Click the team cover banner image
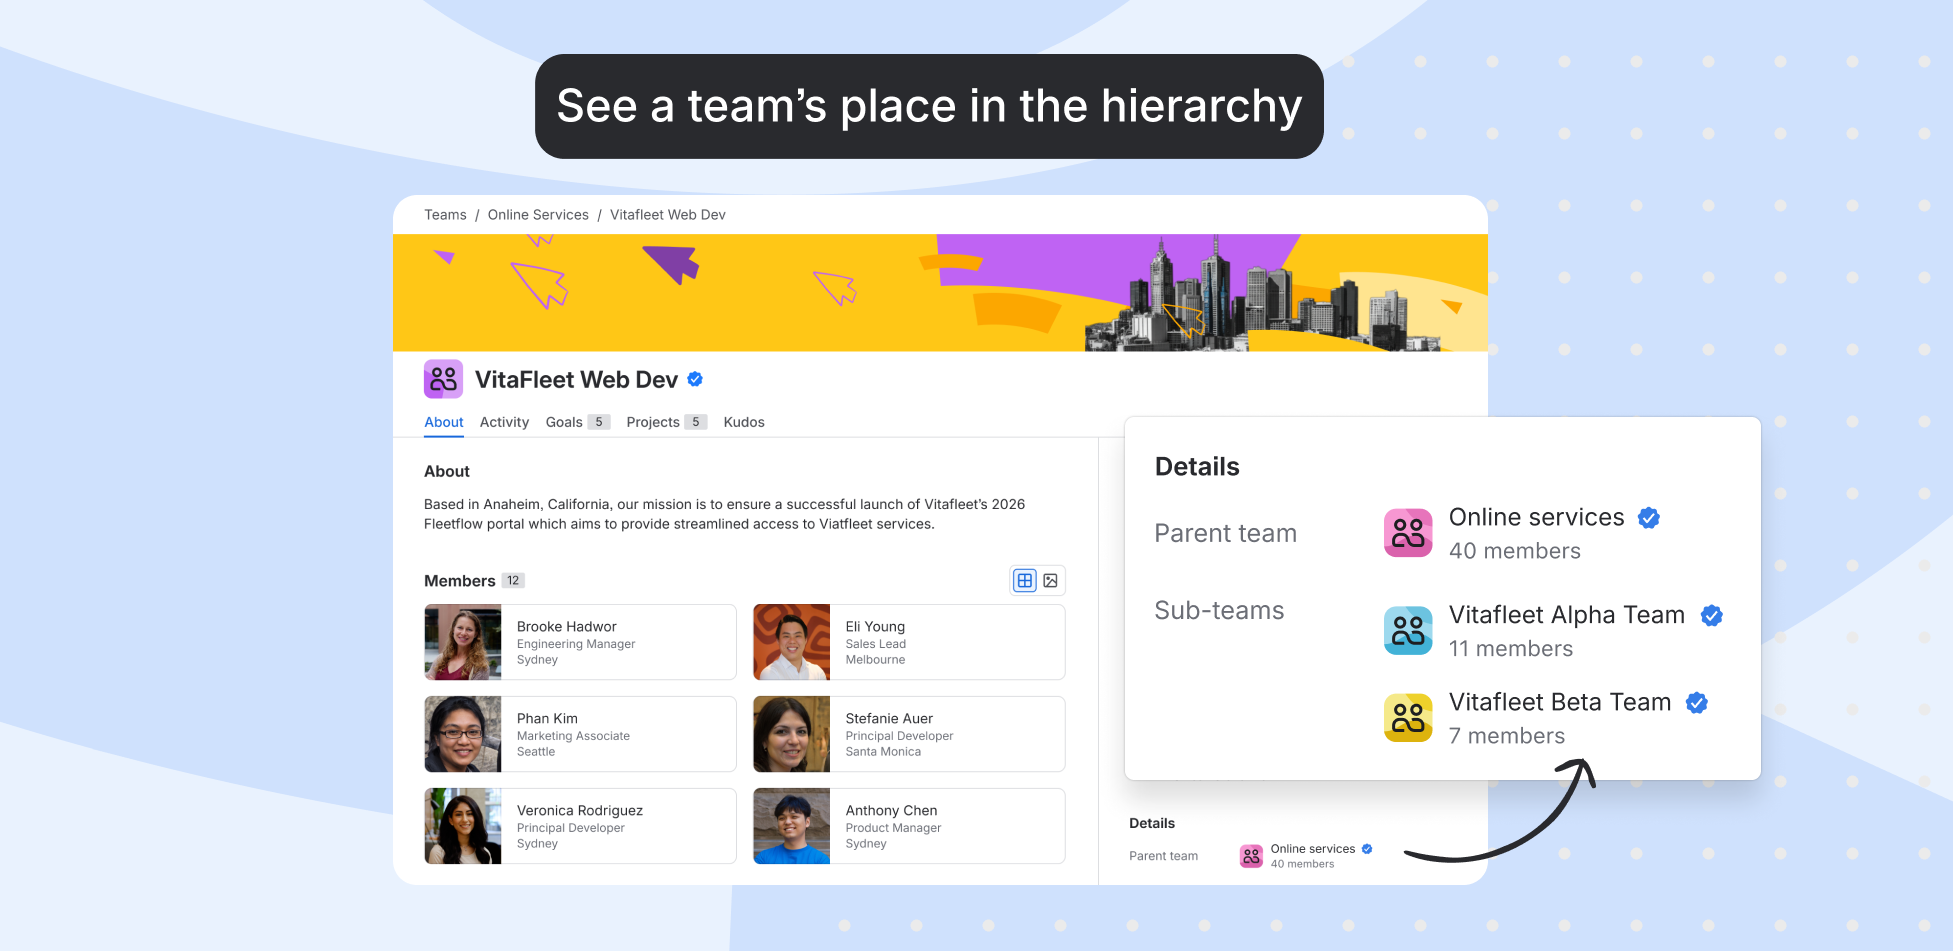Viewport: 1953px width, 951px height. [x=940, y=293]
